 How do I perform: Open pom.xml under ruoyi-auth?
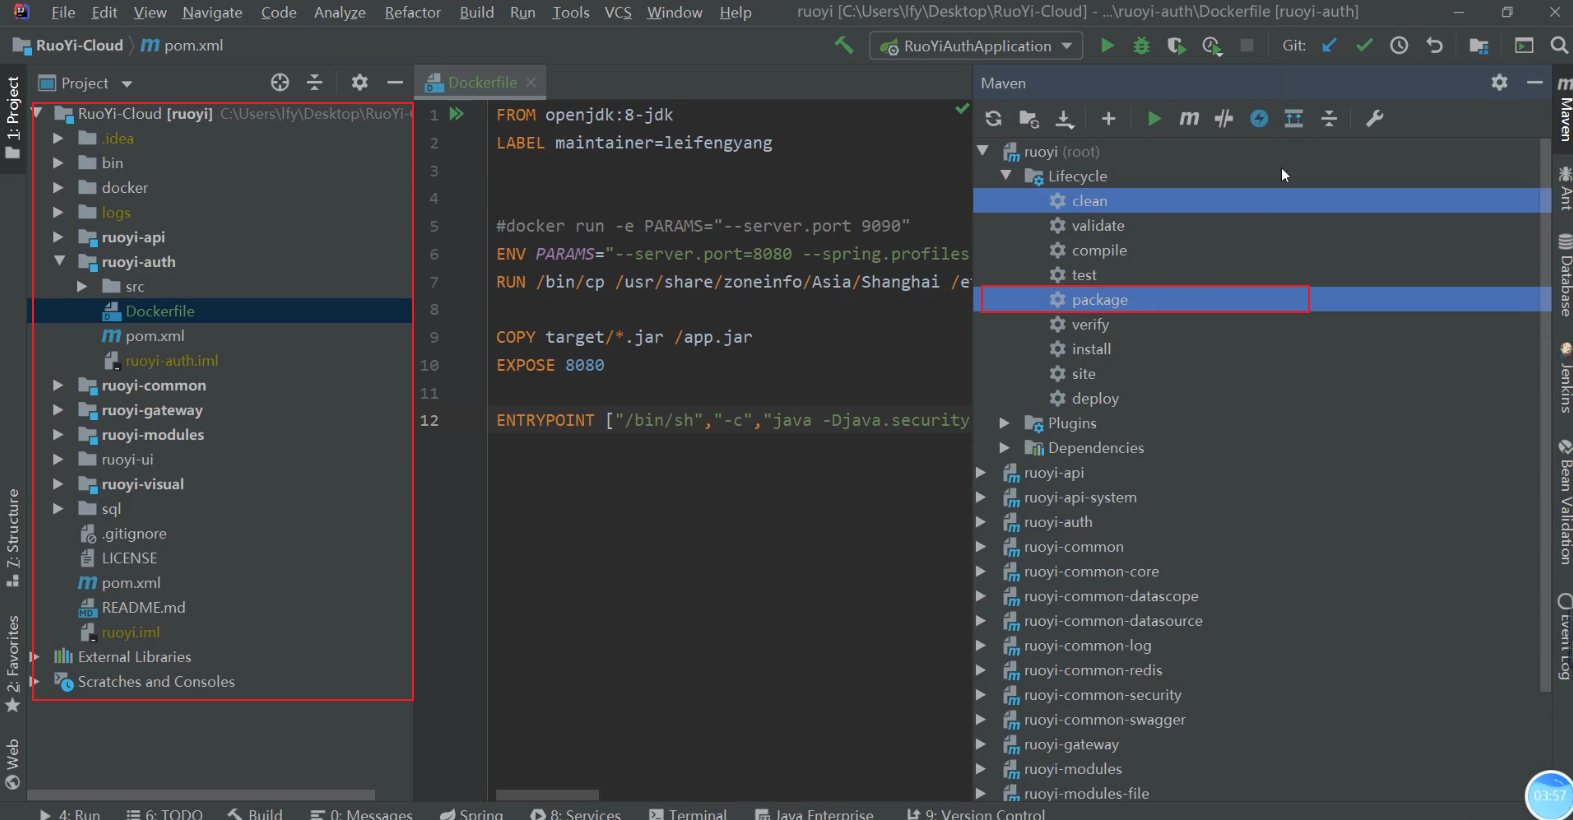pyautogui.click(x=155, y=336)
